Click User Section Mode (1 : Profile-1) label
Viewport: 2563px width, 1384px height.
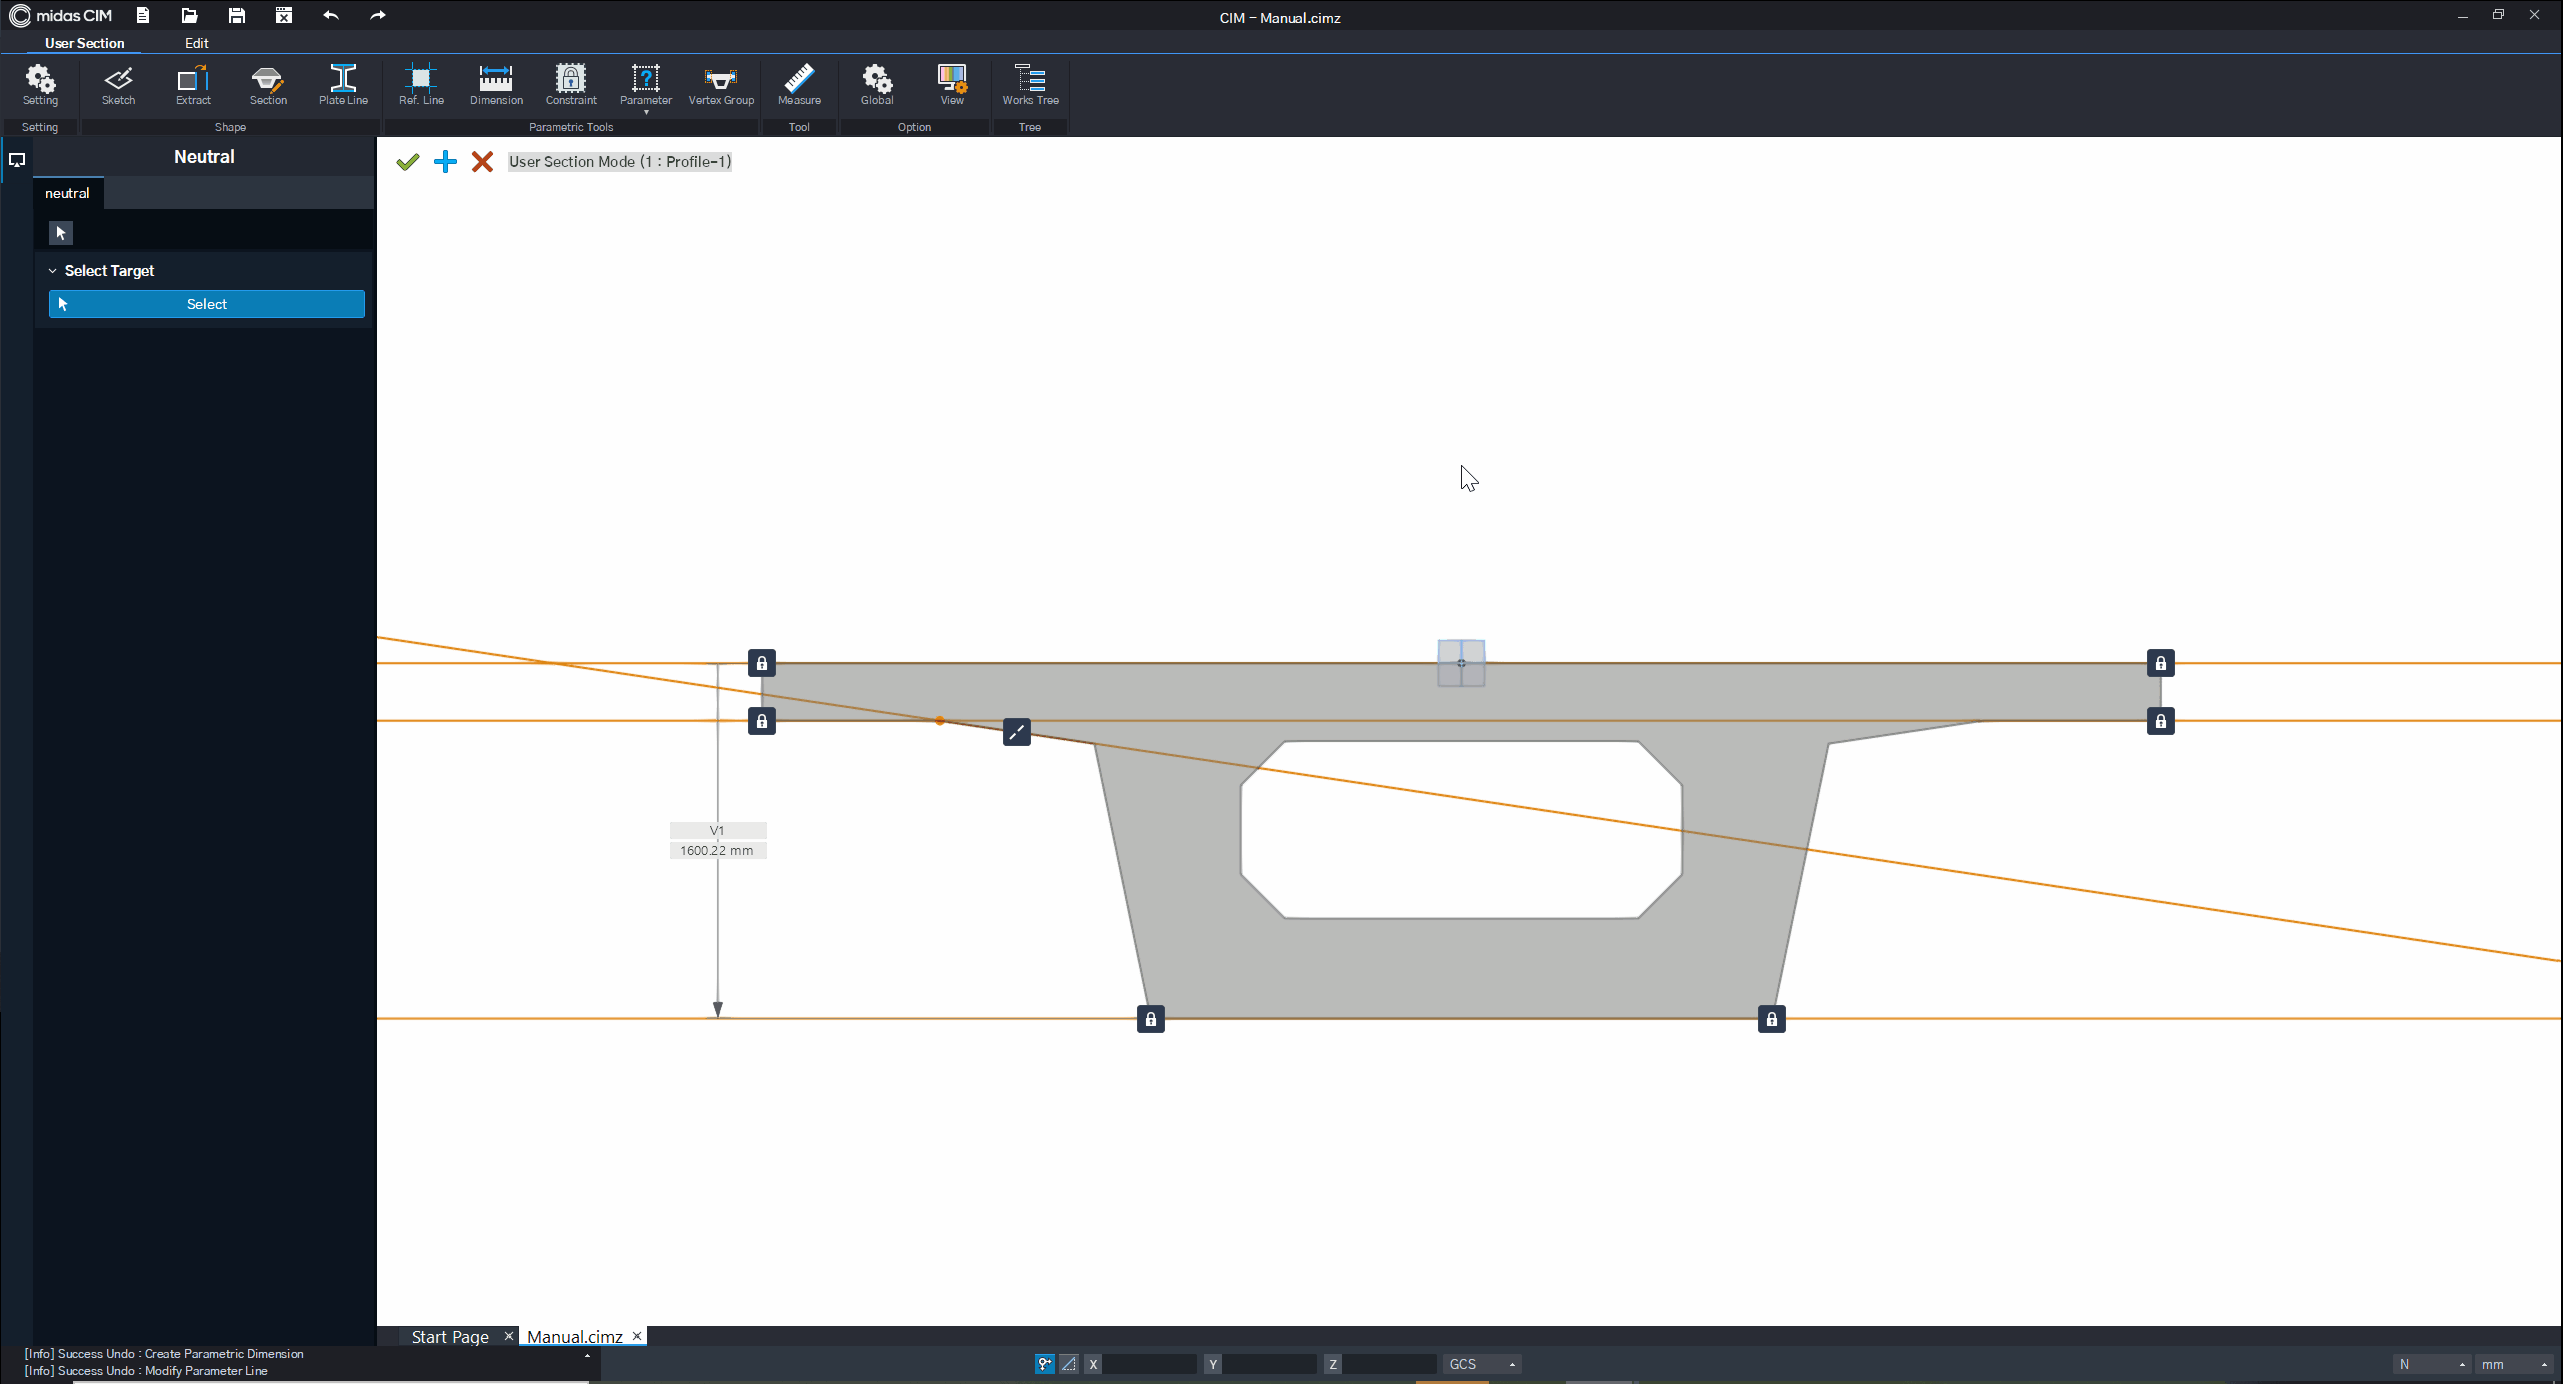pyautogui.click(x=620, y=162)
